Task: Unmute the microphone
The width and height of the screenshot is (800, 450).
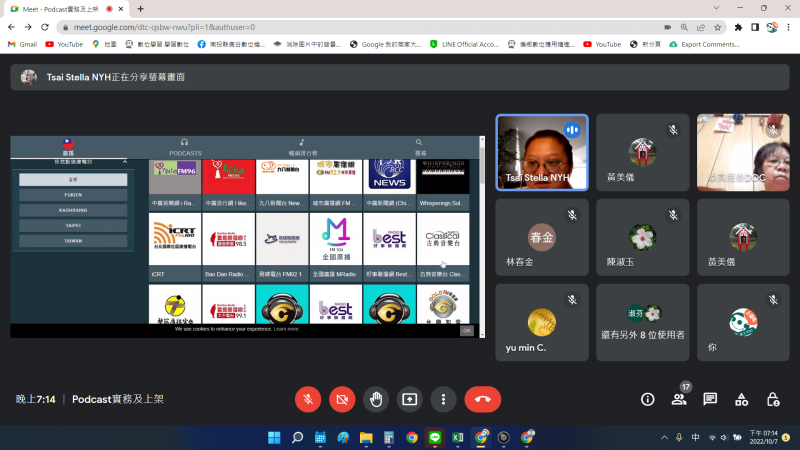Action: coord(308,399)
